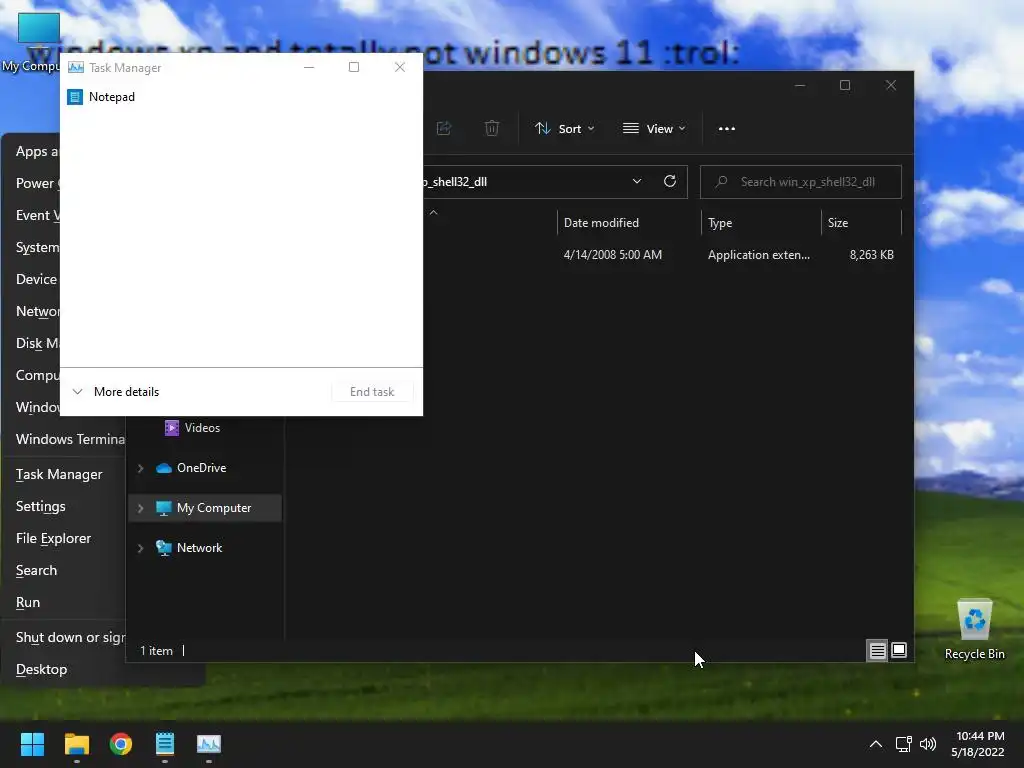Viewport: 1024px width, 768px height.
Task: Launch Chrome from taskbar
Action: (121, 744)
